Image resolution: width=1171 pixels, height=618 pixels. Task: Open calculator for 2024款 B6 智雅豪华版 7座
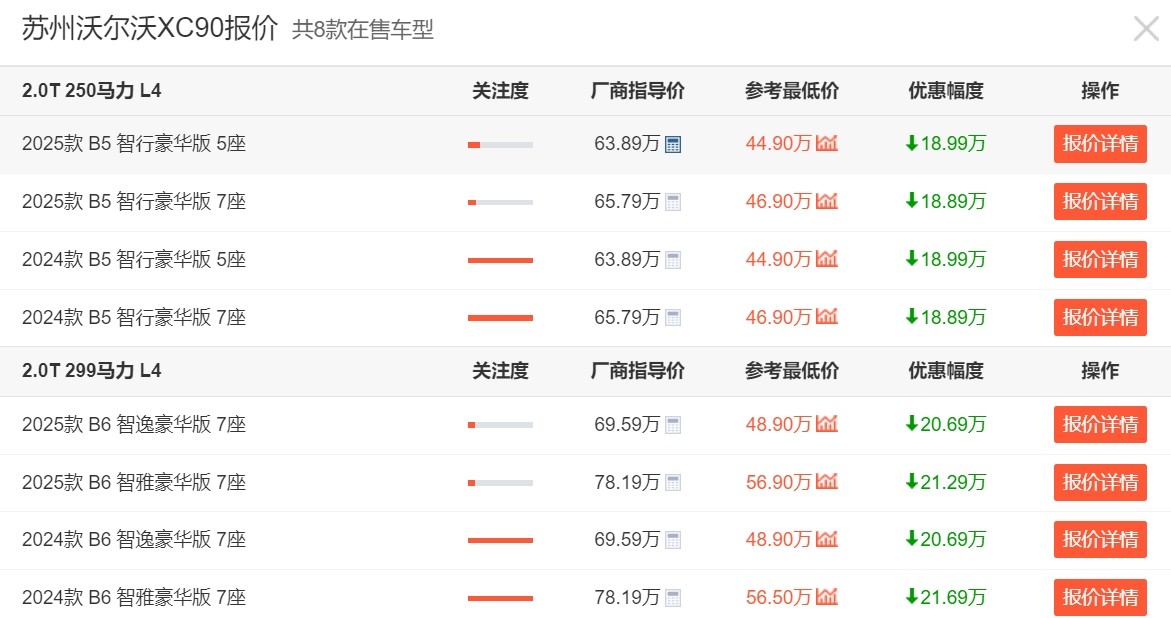click(673, 598)
